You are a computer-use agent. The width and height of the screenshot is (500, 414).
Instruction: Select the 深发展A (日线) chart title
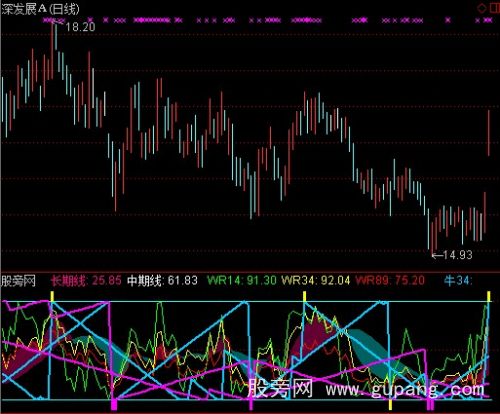(x=40, y=9)
